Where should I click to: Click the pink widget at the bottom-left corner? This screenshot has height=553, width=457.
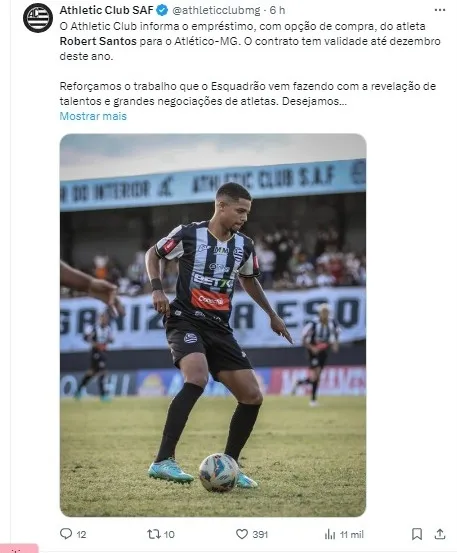(x=19, y=549)
